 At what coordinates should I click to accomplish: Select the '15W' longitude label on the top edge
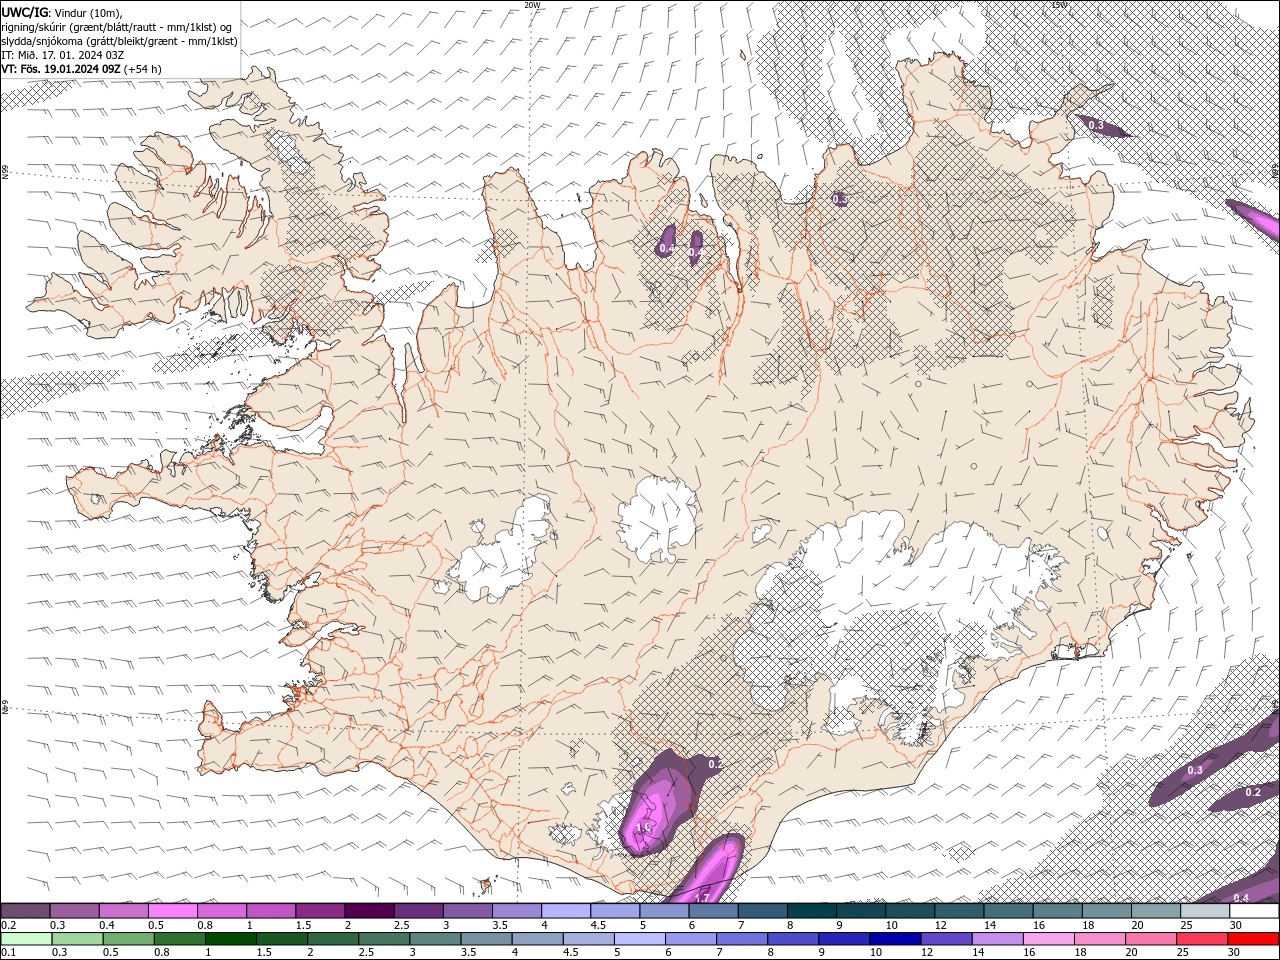pyautogui.click(x=1059, y=5)
